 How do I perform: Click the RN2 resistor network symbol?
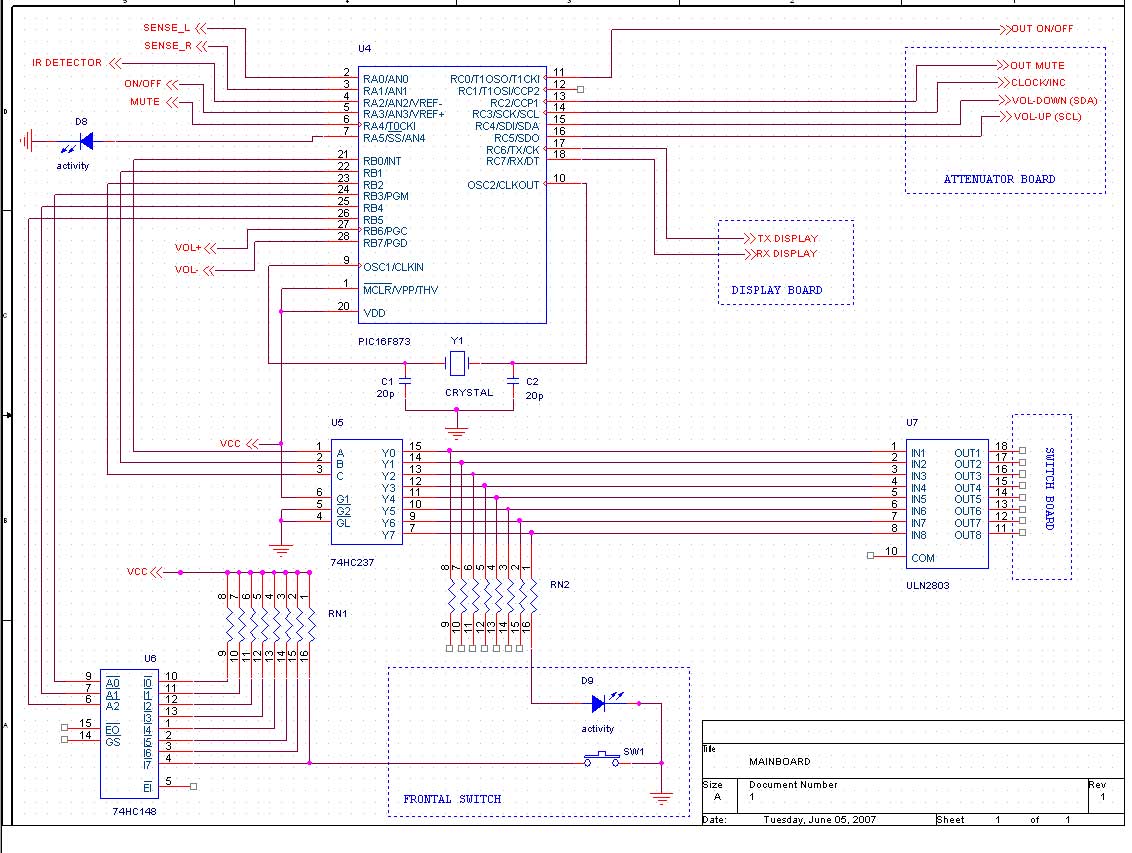coord(491,598)
